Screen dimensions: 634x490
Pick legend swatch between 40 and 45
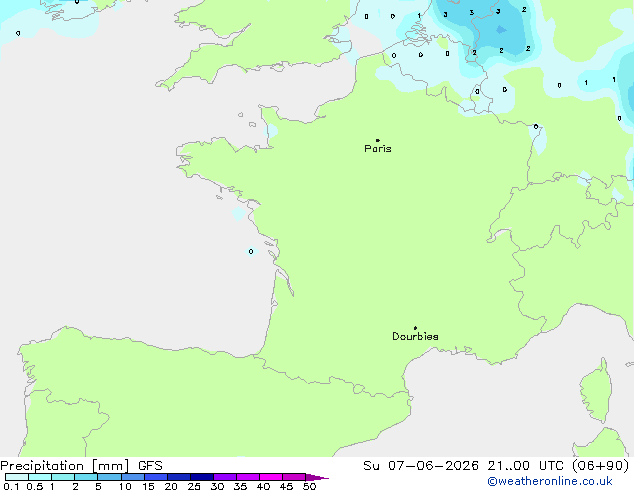click(271, 477)
